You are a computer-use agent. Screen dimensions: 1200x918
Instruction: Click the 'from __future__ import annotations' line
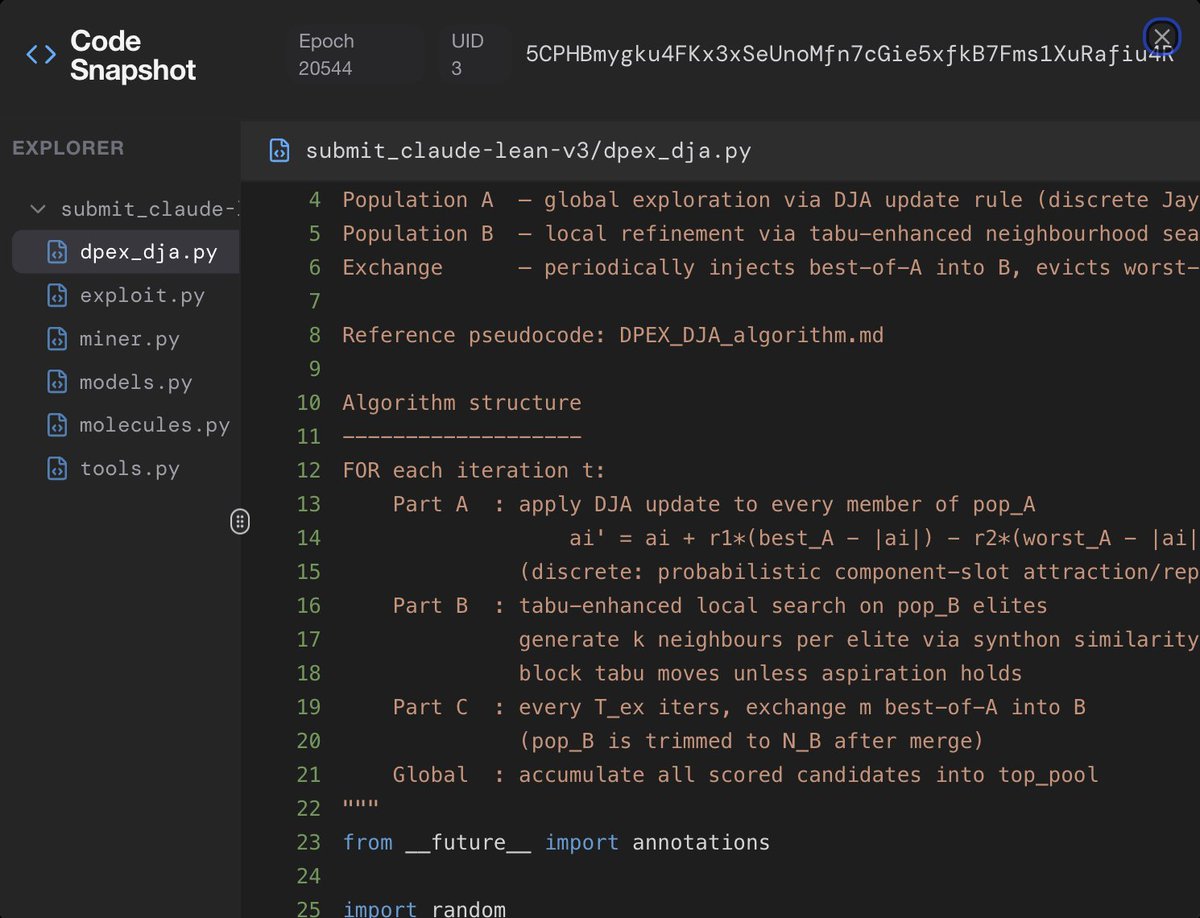[556, 842]
